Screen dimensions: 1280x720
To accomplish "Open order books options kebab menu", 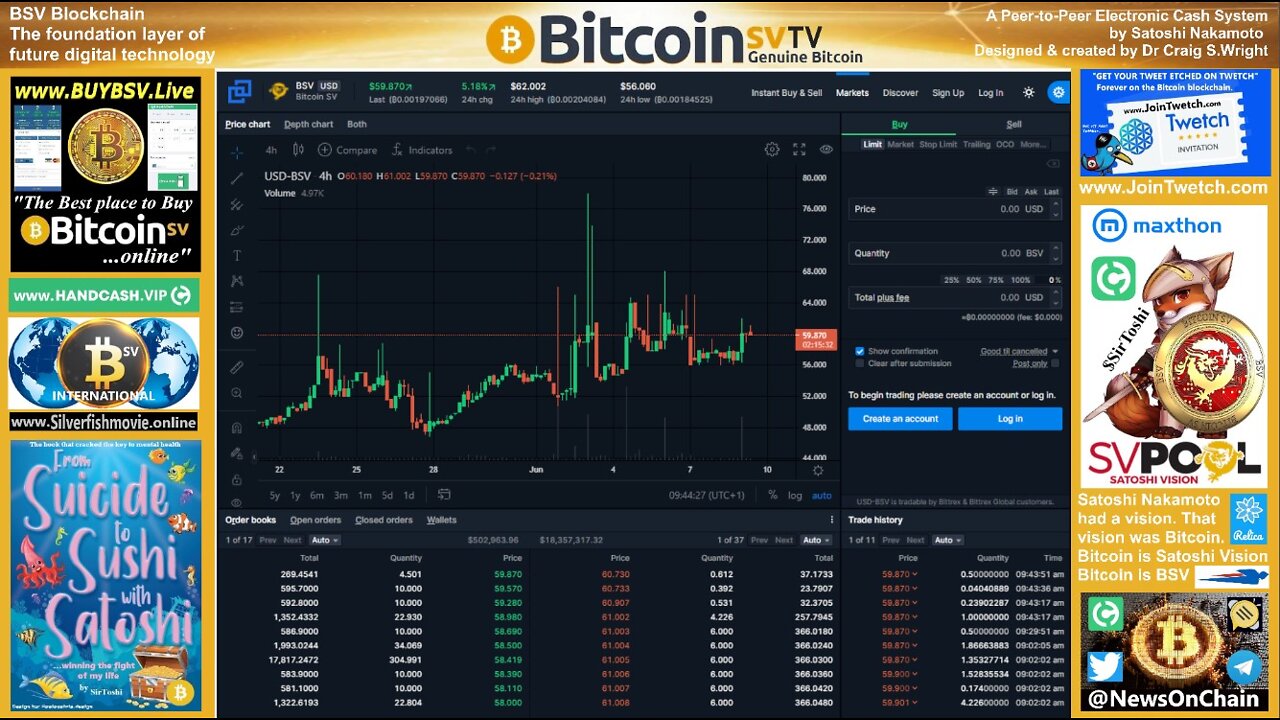I will [831, 520].
